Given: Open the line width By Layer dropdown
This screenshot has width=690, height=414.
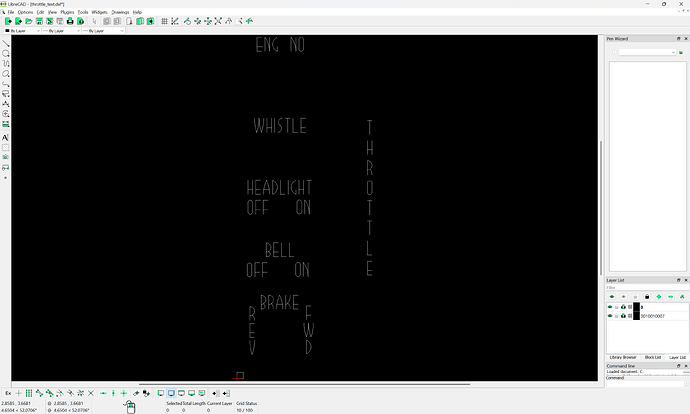Looking at the screenshot, I should click(59, 31).
